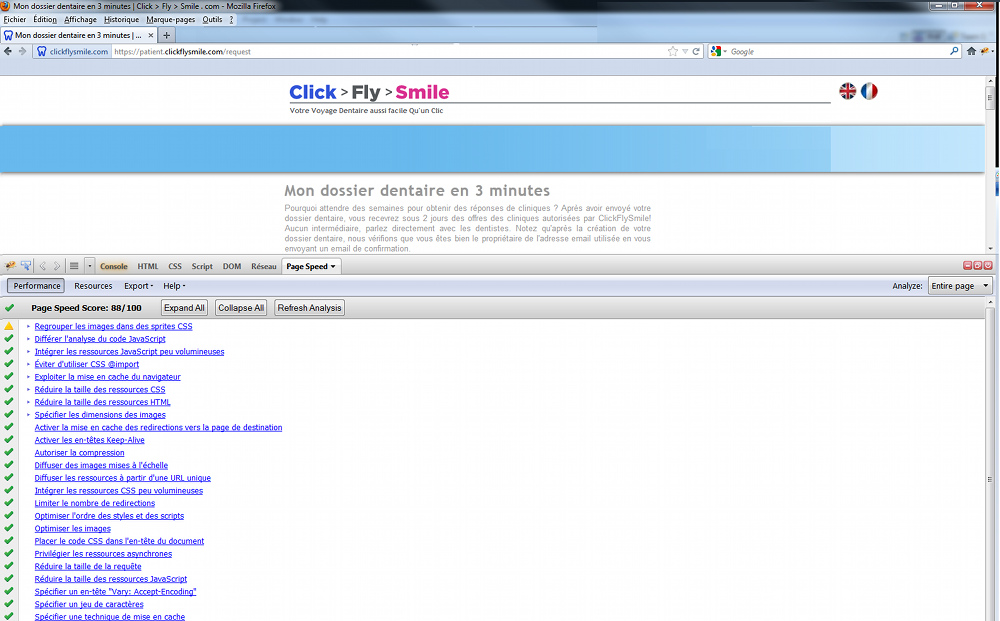The width and height of the screenshot is (1000, 621).
Task: Open the Outils menu
Action: pos(212,19)
